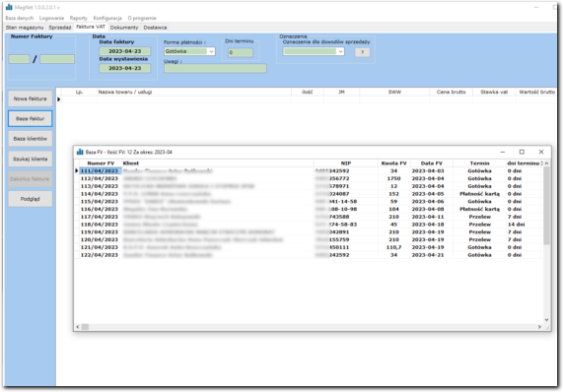Select invoice row 111/04/2023
This screenshot has width=563, height=392.
click(x=309, y=171)
